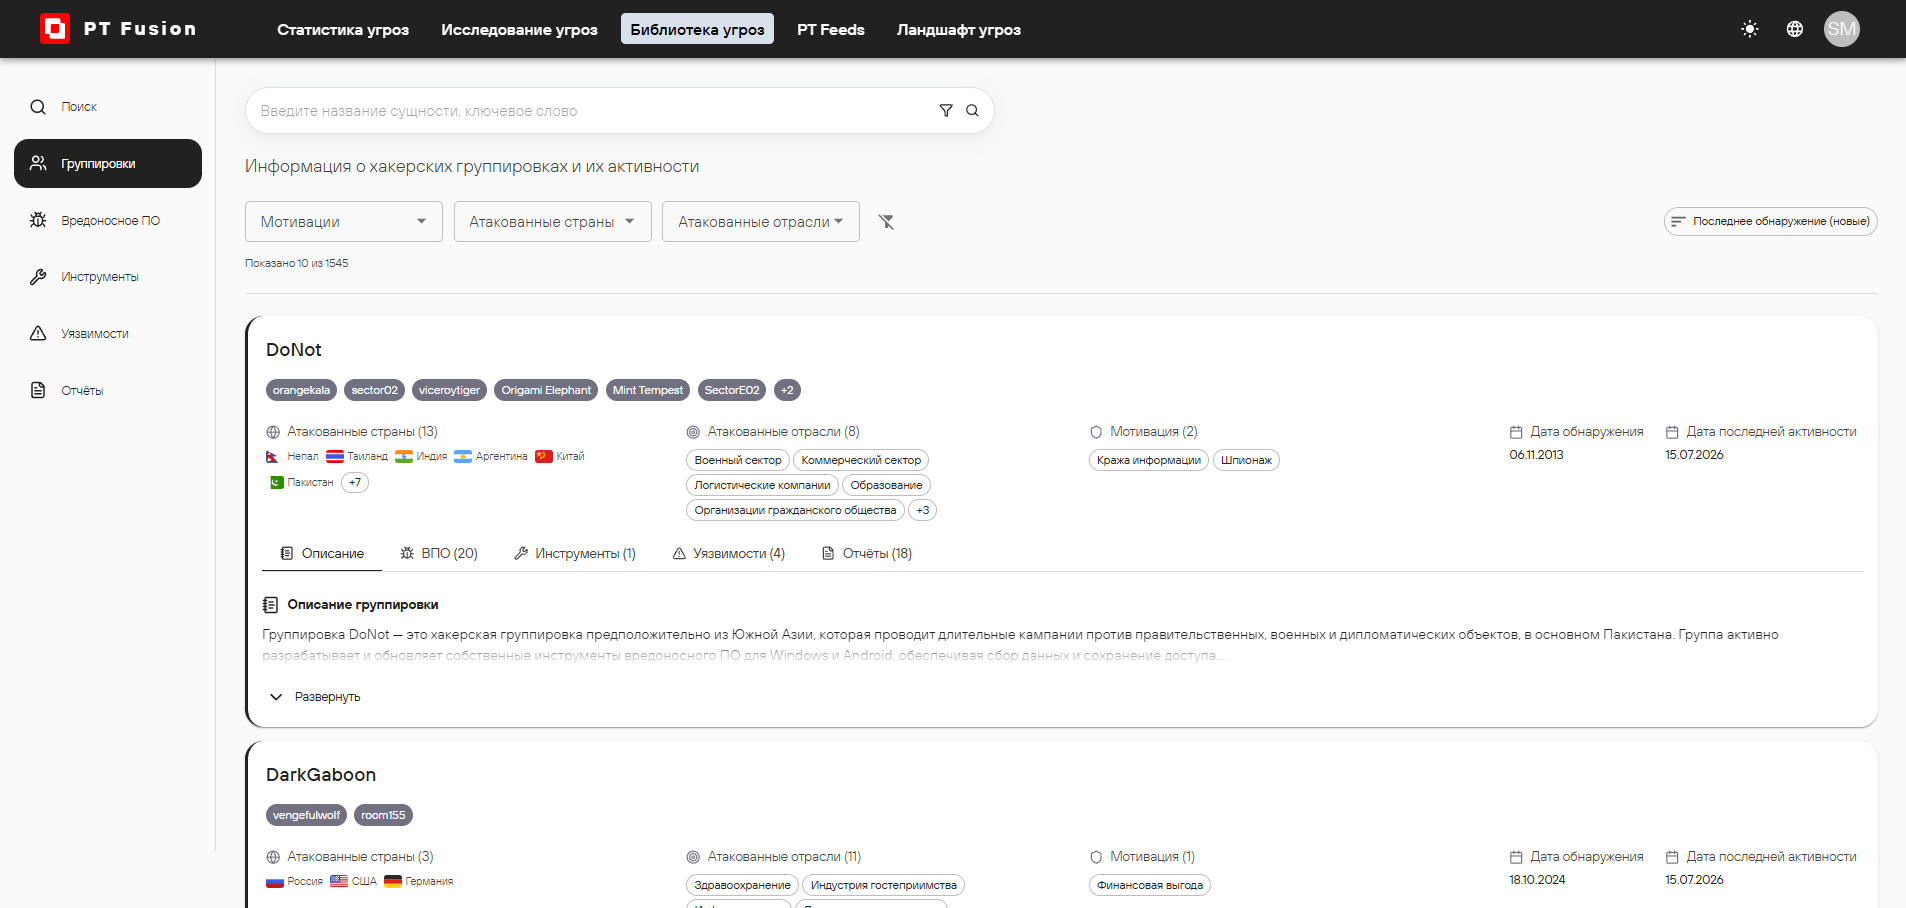Viewport: 1906px width, 908px height.
Task: Show +7 more attacked countries for DoNot
Action: click(355, 482)
